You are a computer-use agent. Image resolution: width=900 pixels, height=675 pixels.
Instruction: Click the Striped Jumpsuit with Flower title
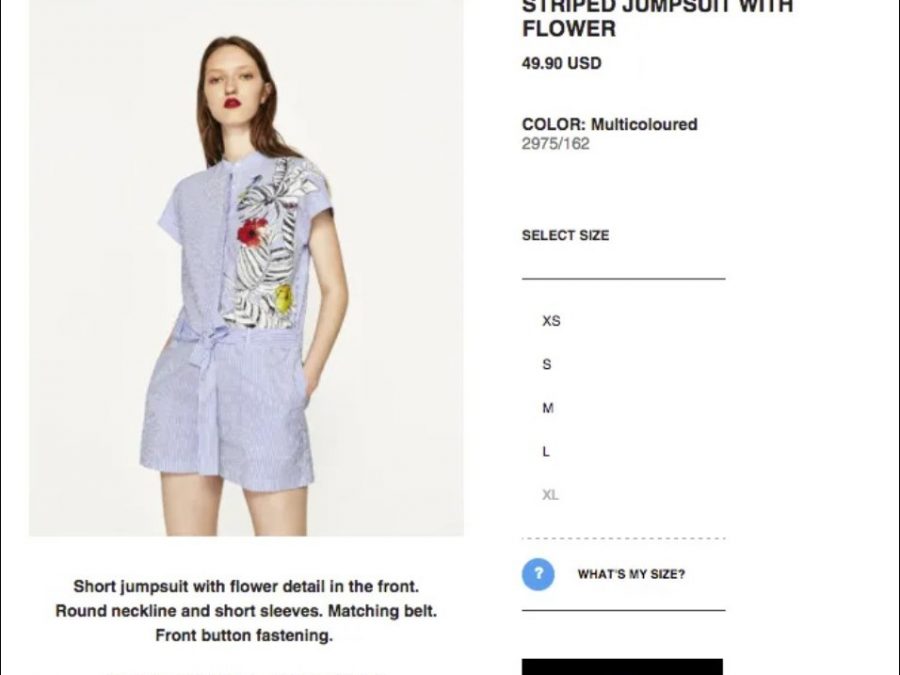click(x=657, y=18)
